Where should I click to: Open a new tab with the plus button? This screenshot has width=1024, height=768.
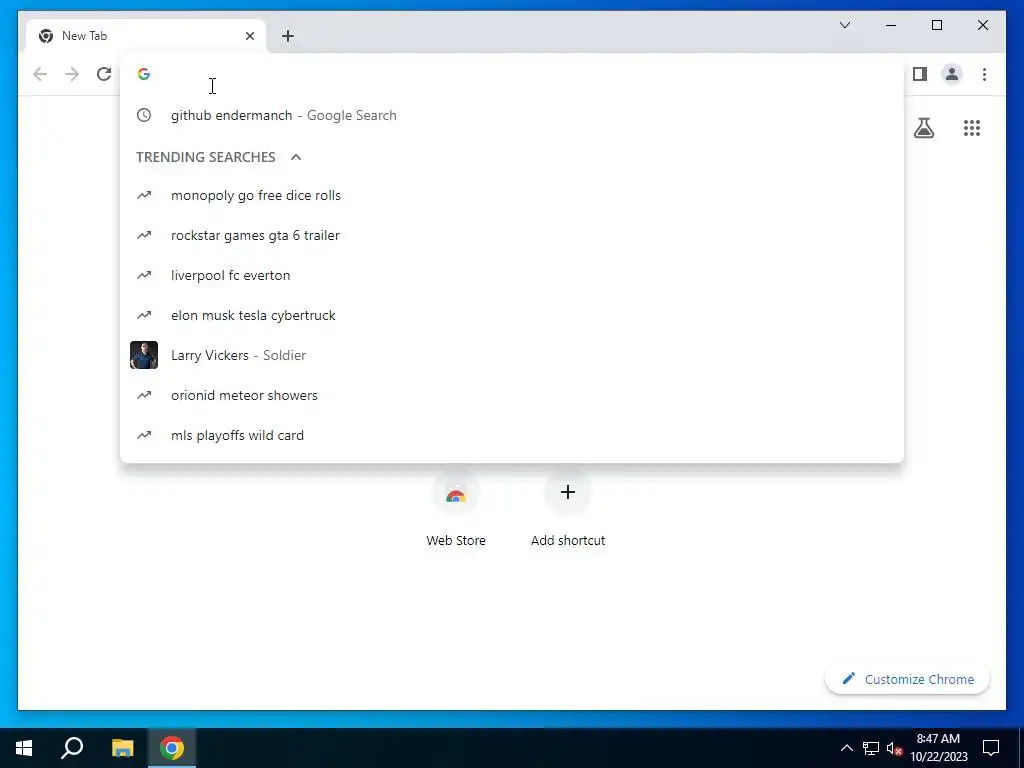click(x=288, y=36)
